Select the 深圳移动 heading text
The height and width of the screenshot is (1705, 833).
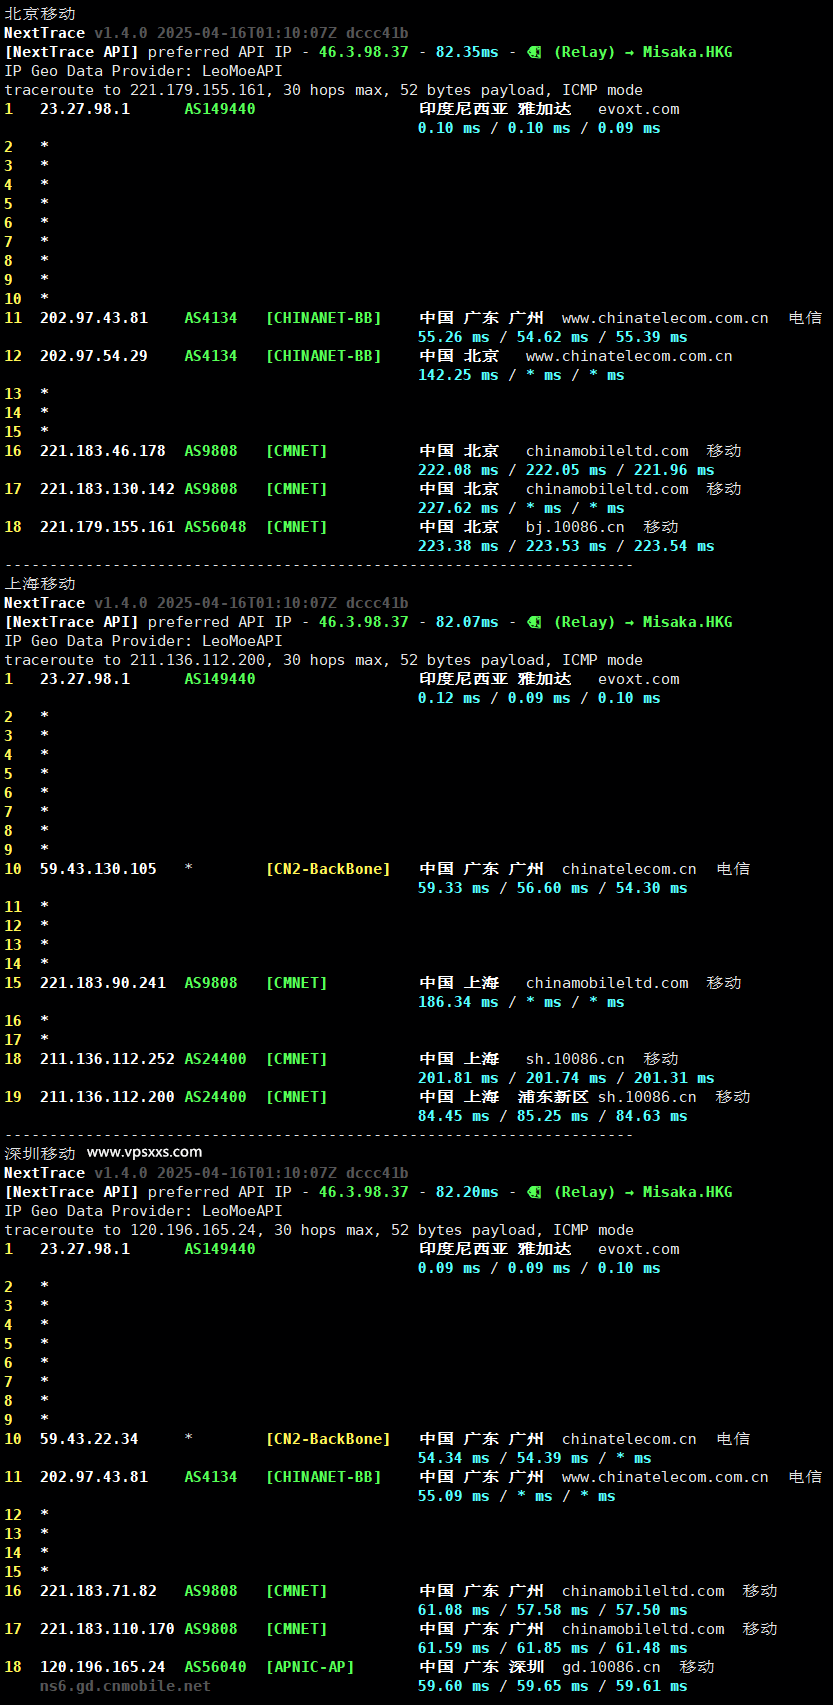tap(40, 1153)
